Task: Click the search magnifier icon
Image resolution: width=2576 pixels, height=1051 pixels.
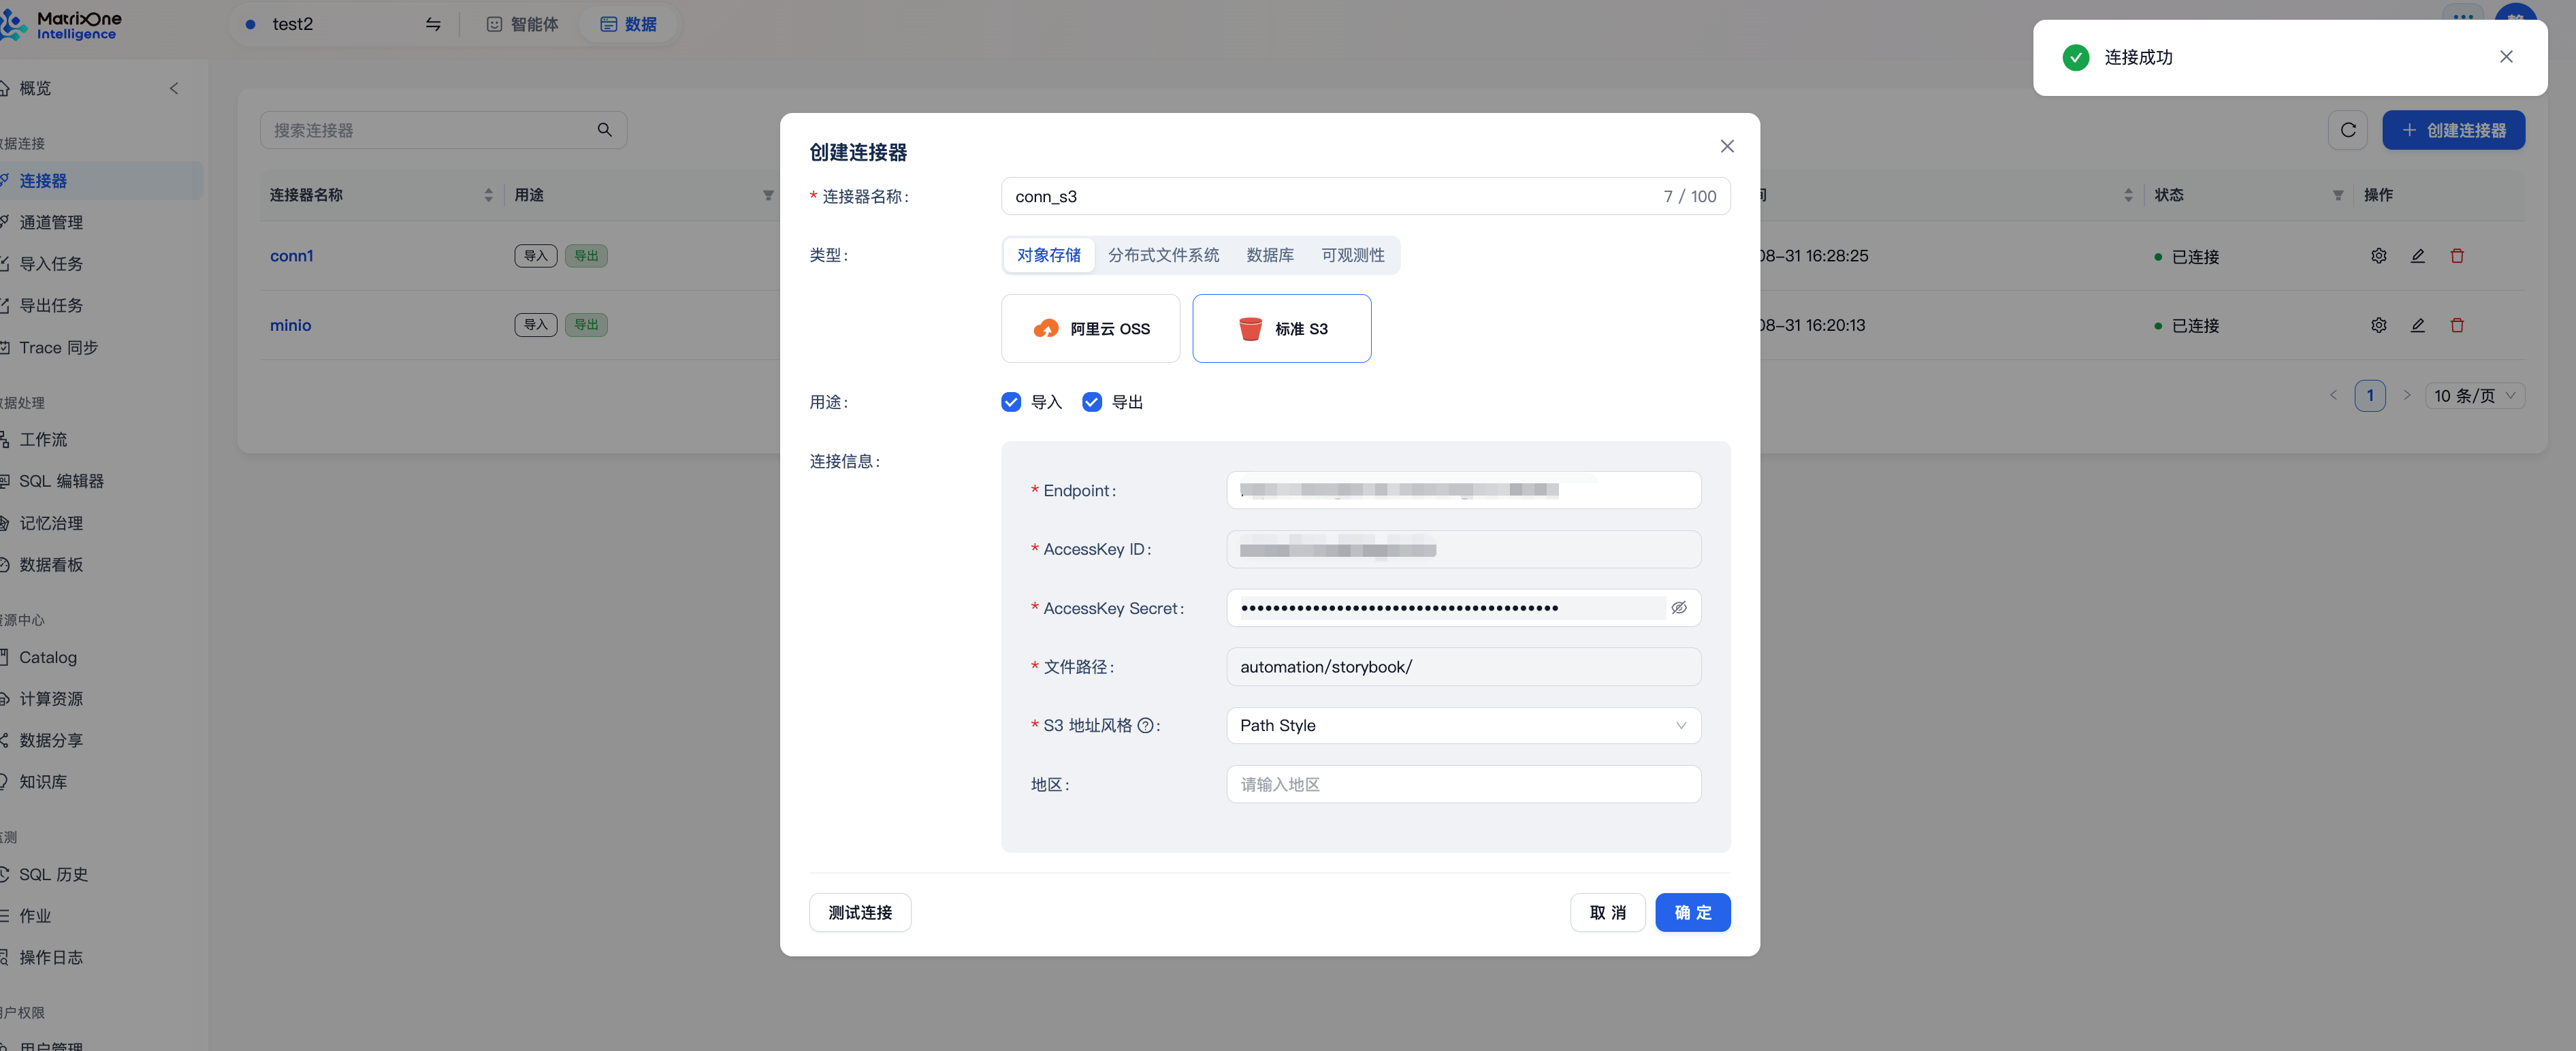Action: [x=604, y=130]
